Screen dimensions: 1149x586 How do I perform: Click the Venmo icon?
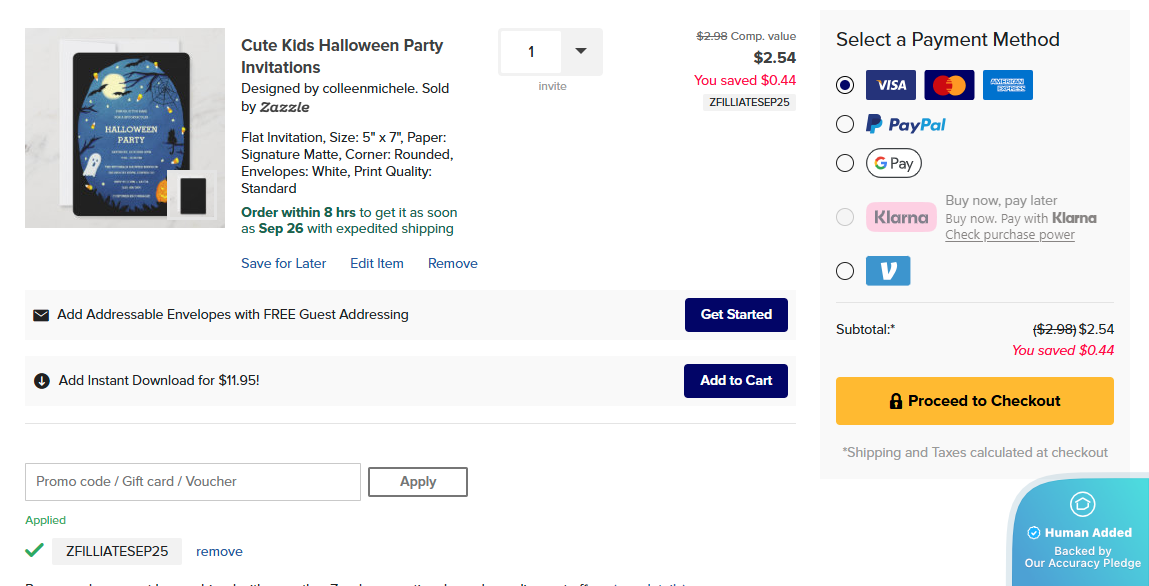889,270
